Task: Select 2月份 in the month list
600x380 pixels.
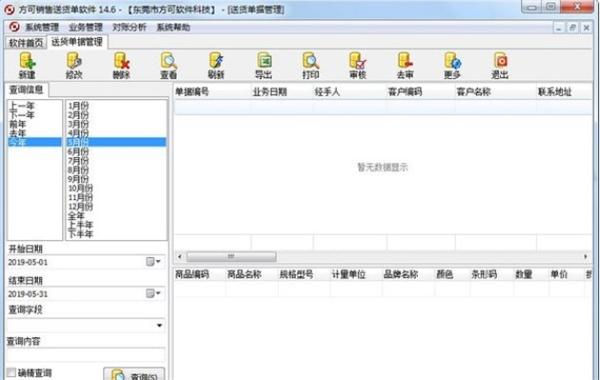Action: click(117, 115)
